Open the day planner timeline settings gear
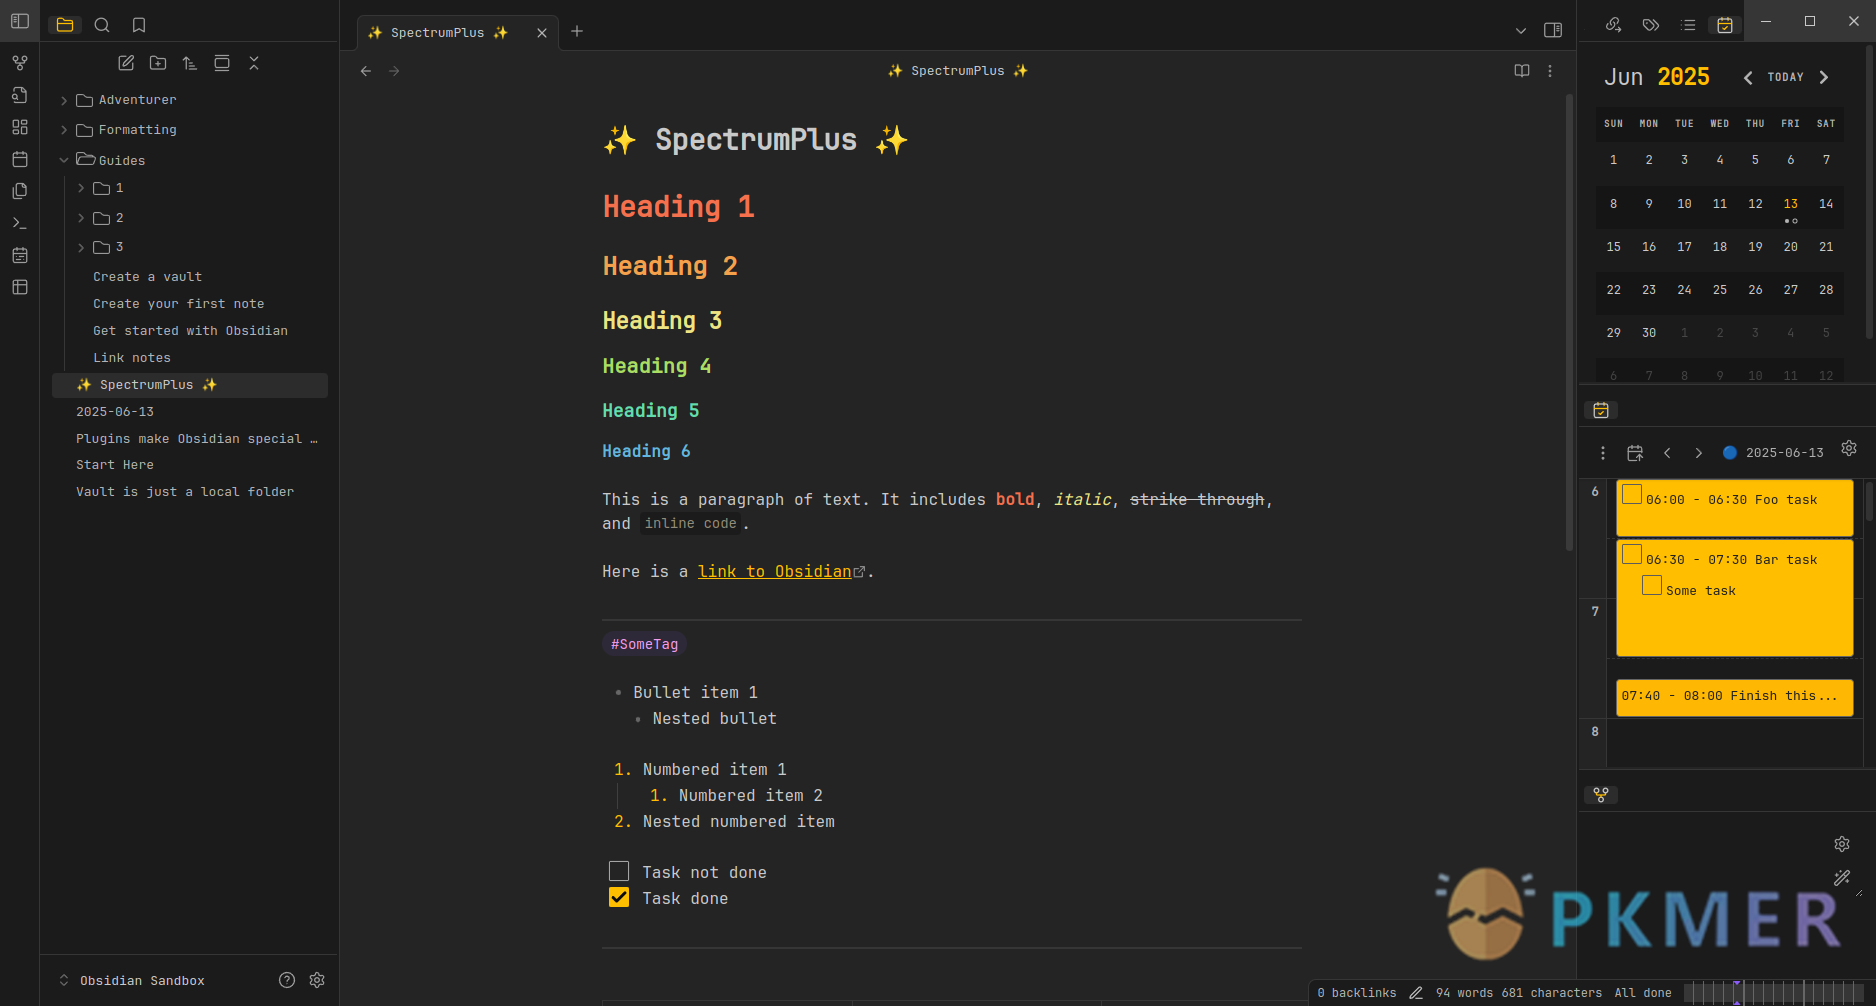 coord(1849,448)
